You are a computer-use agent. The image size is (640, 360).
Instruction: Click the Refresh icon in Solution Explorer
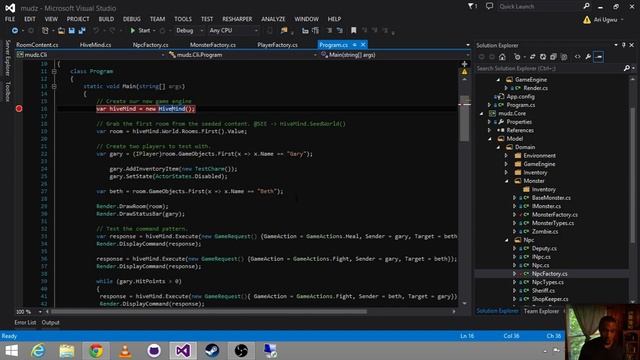[x=543, y=57]
